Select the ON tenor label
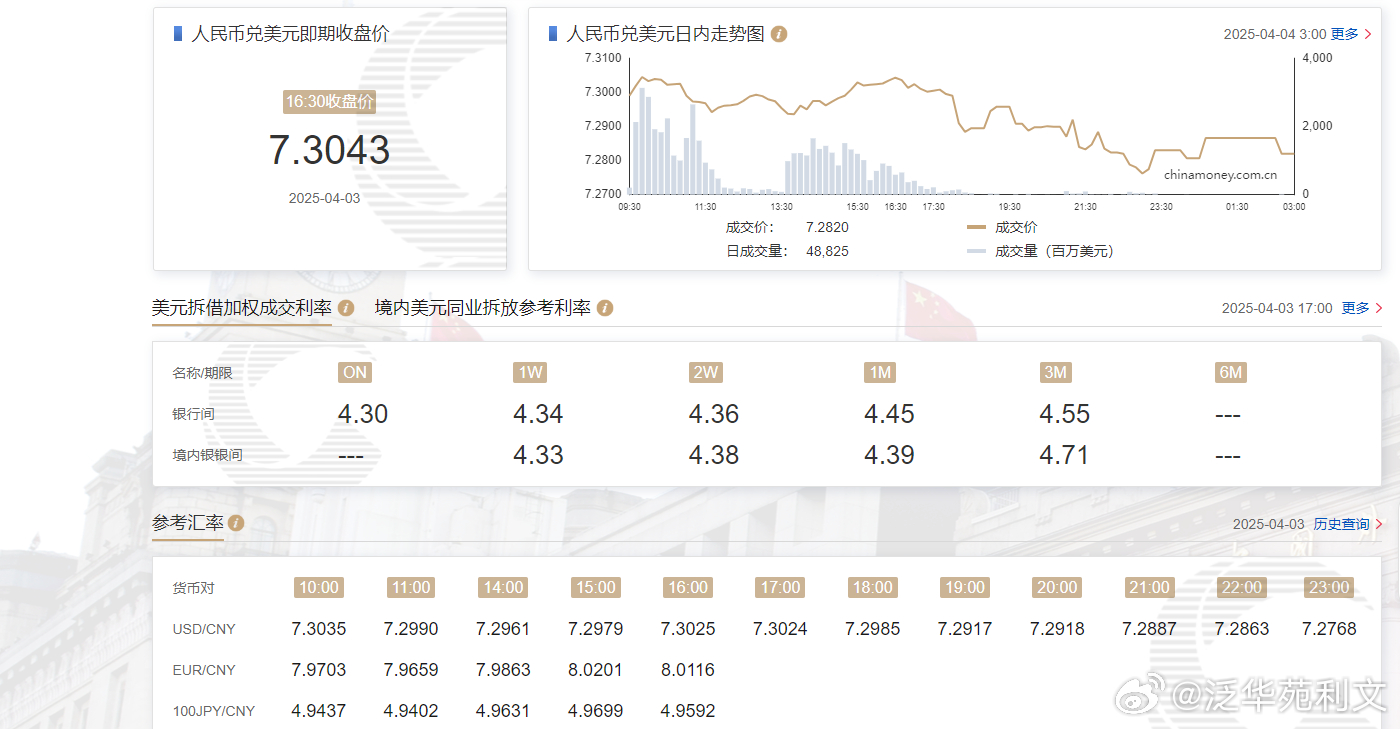The width and height of the screenshot is (1400, 729). 355,373
